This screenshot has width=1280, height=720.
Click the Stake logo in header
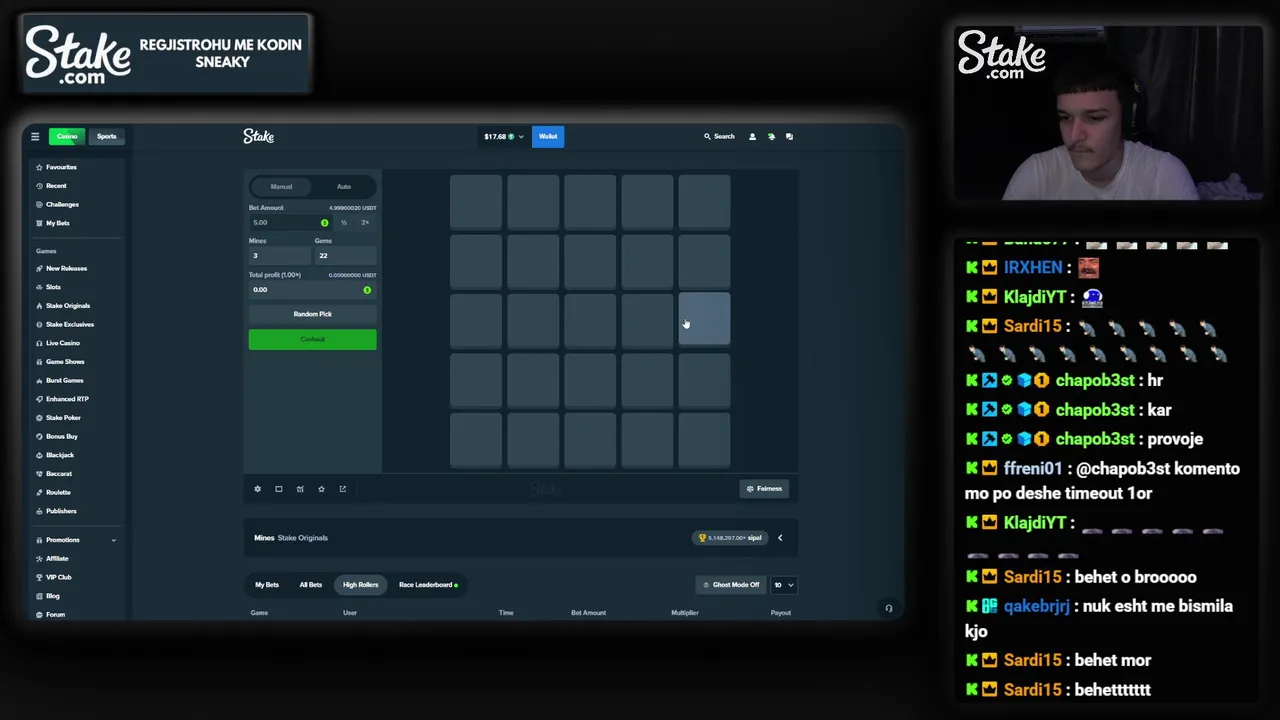[258, 136]
